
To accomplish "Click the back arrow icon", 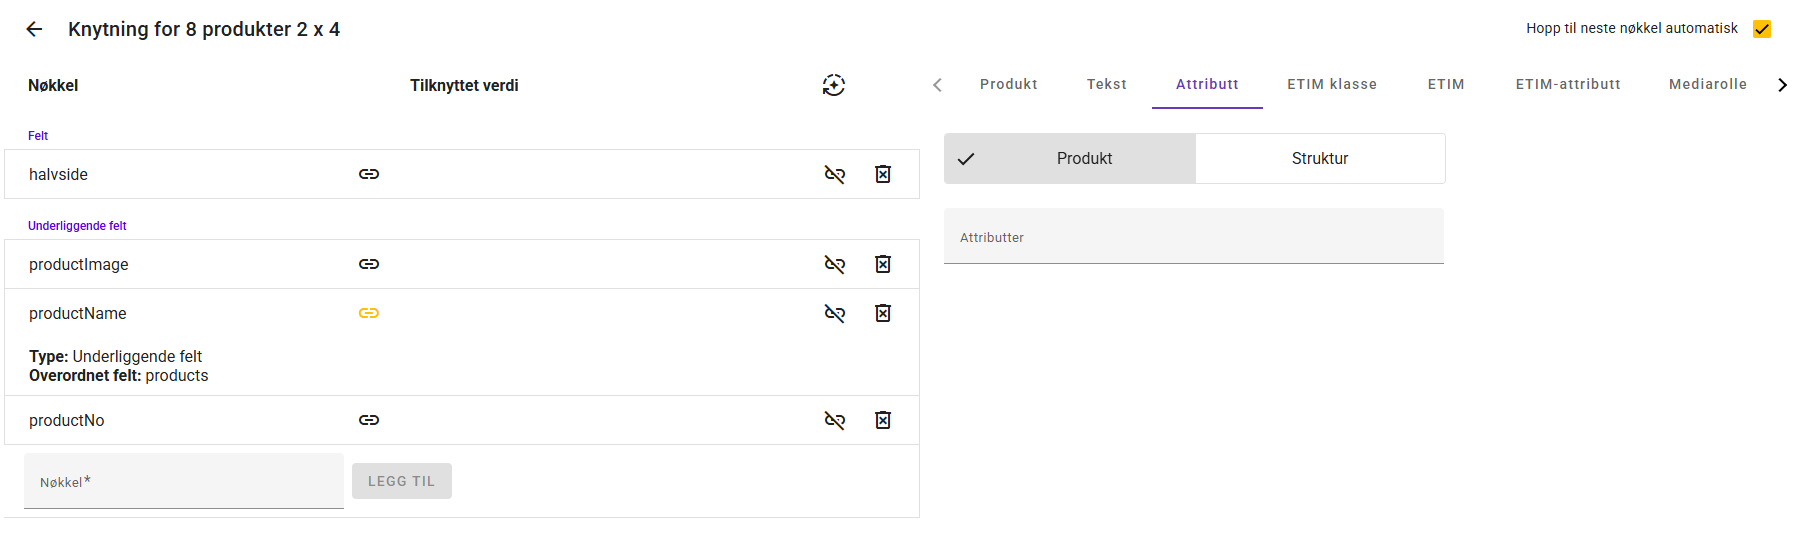I will pos(34,29).
